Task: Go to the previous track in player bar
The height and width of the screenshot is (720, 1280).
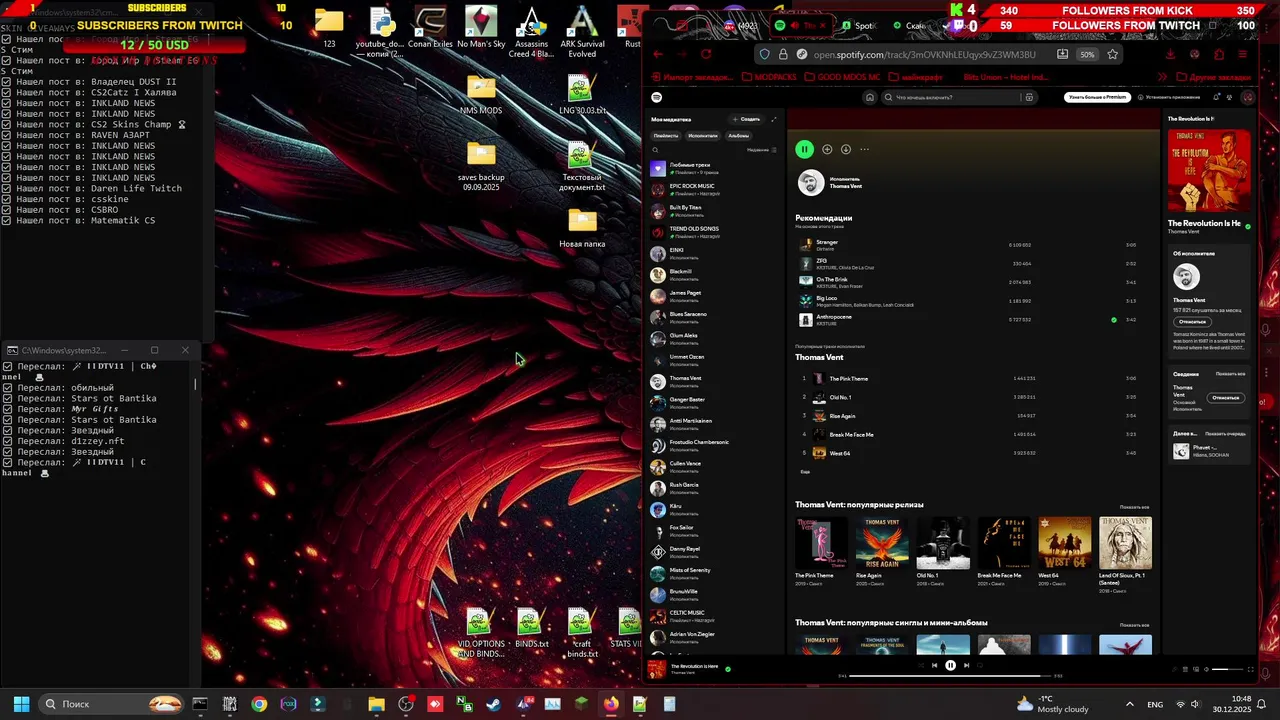Action: [934, 665]
